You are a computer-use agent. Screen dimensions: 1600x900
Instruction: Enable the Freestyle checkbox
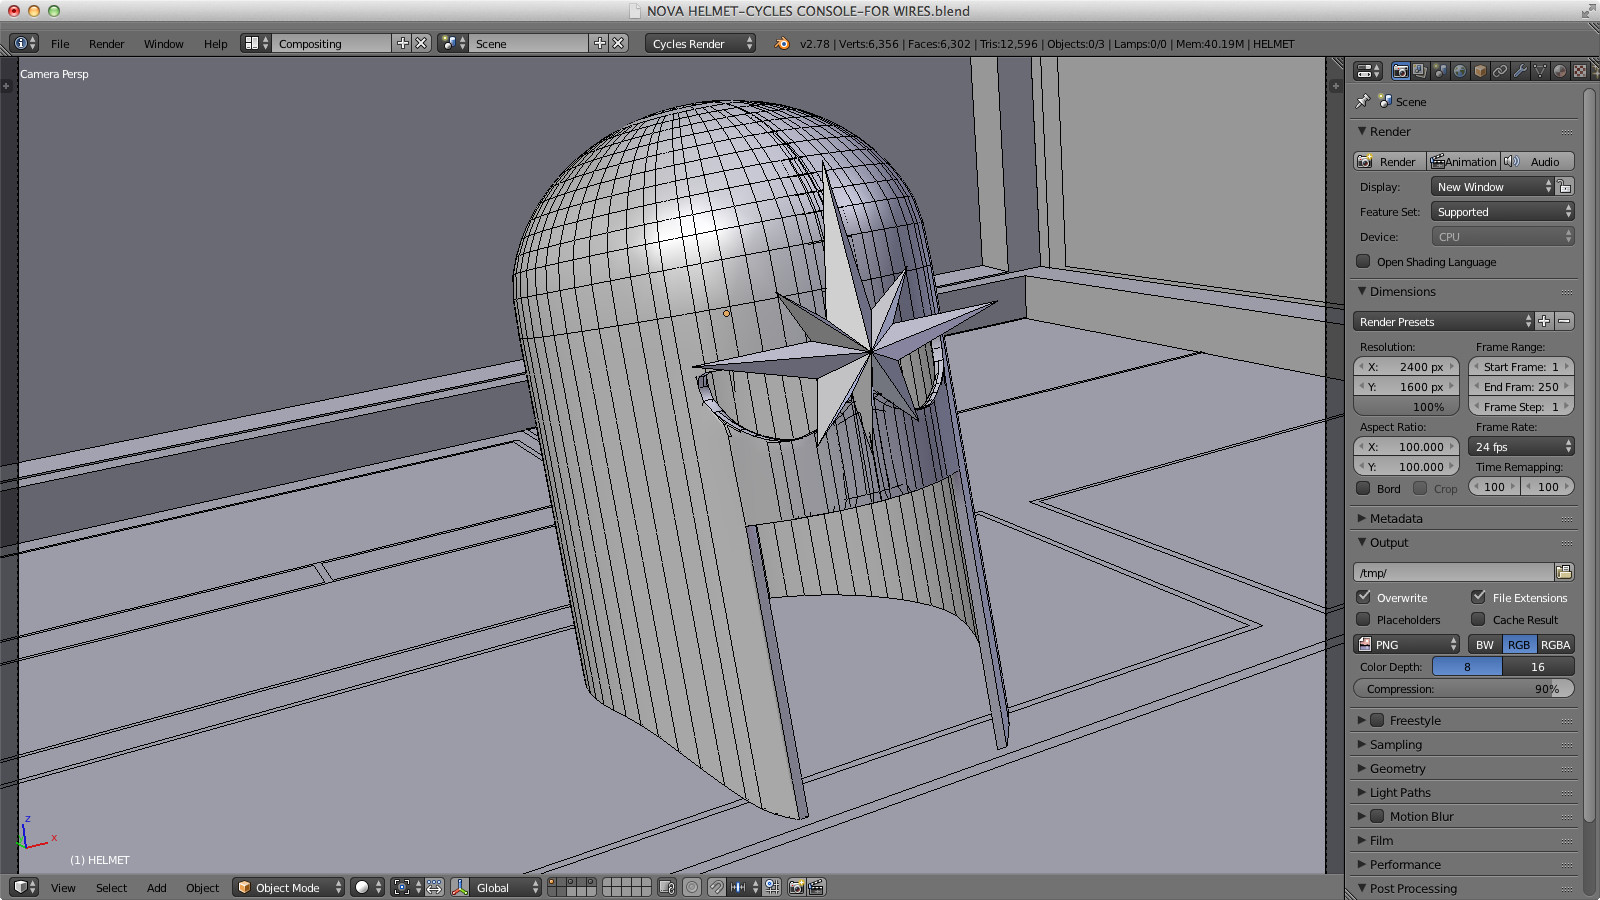click(x=1377, y=720)
